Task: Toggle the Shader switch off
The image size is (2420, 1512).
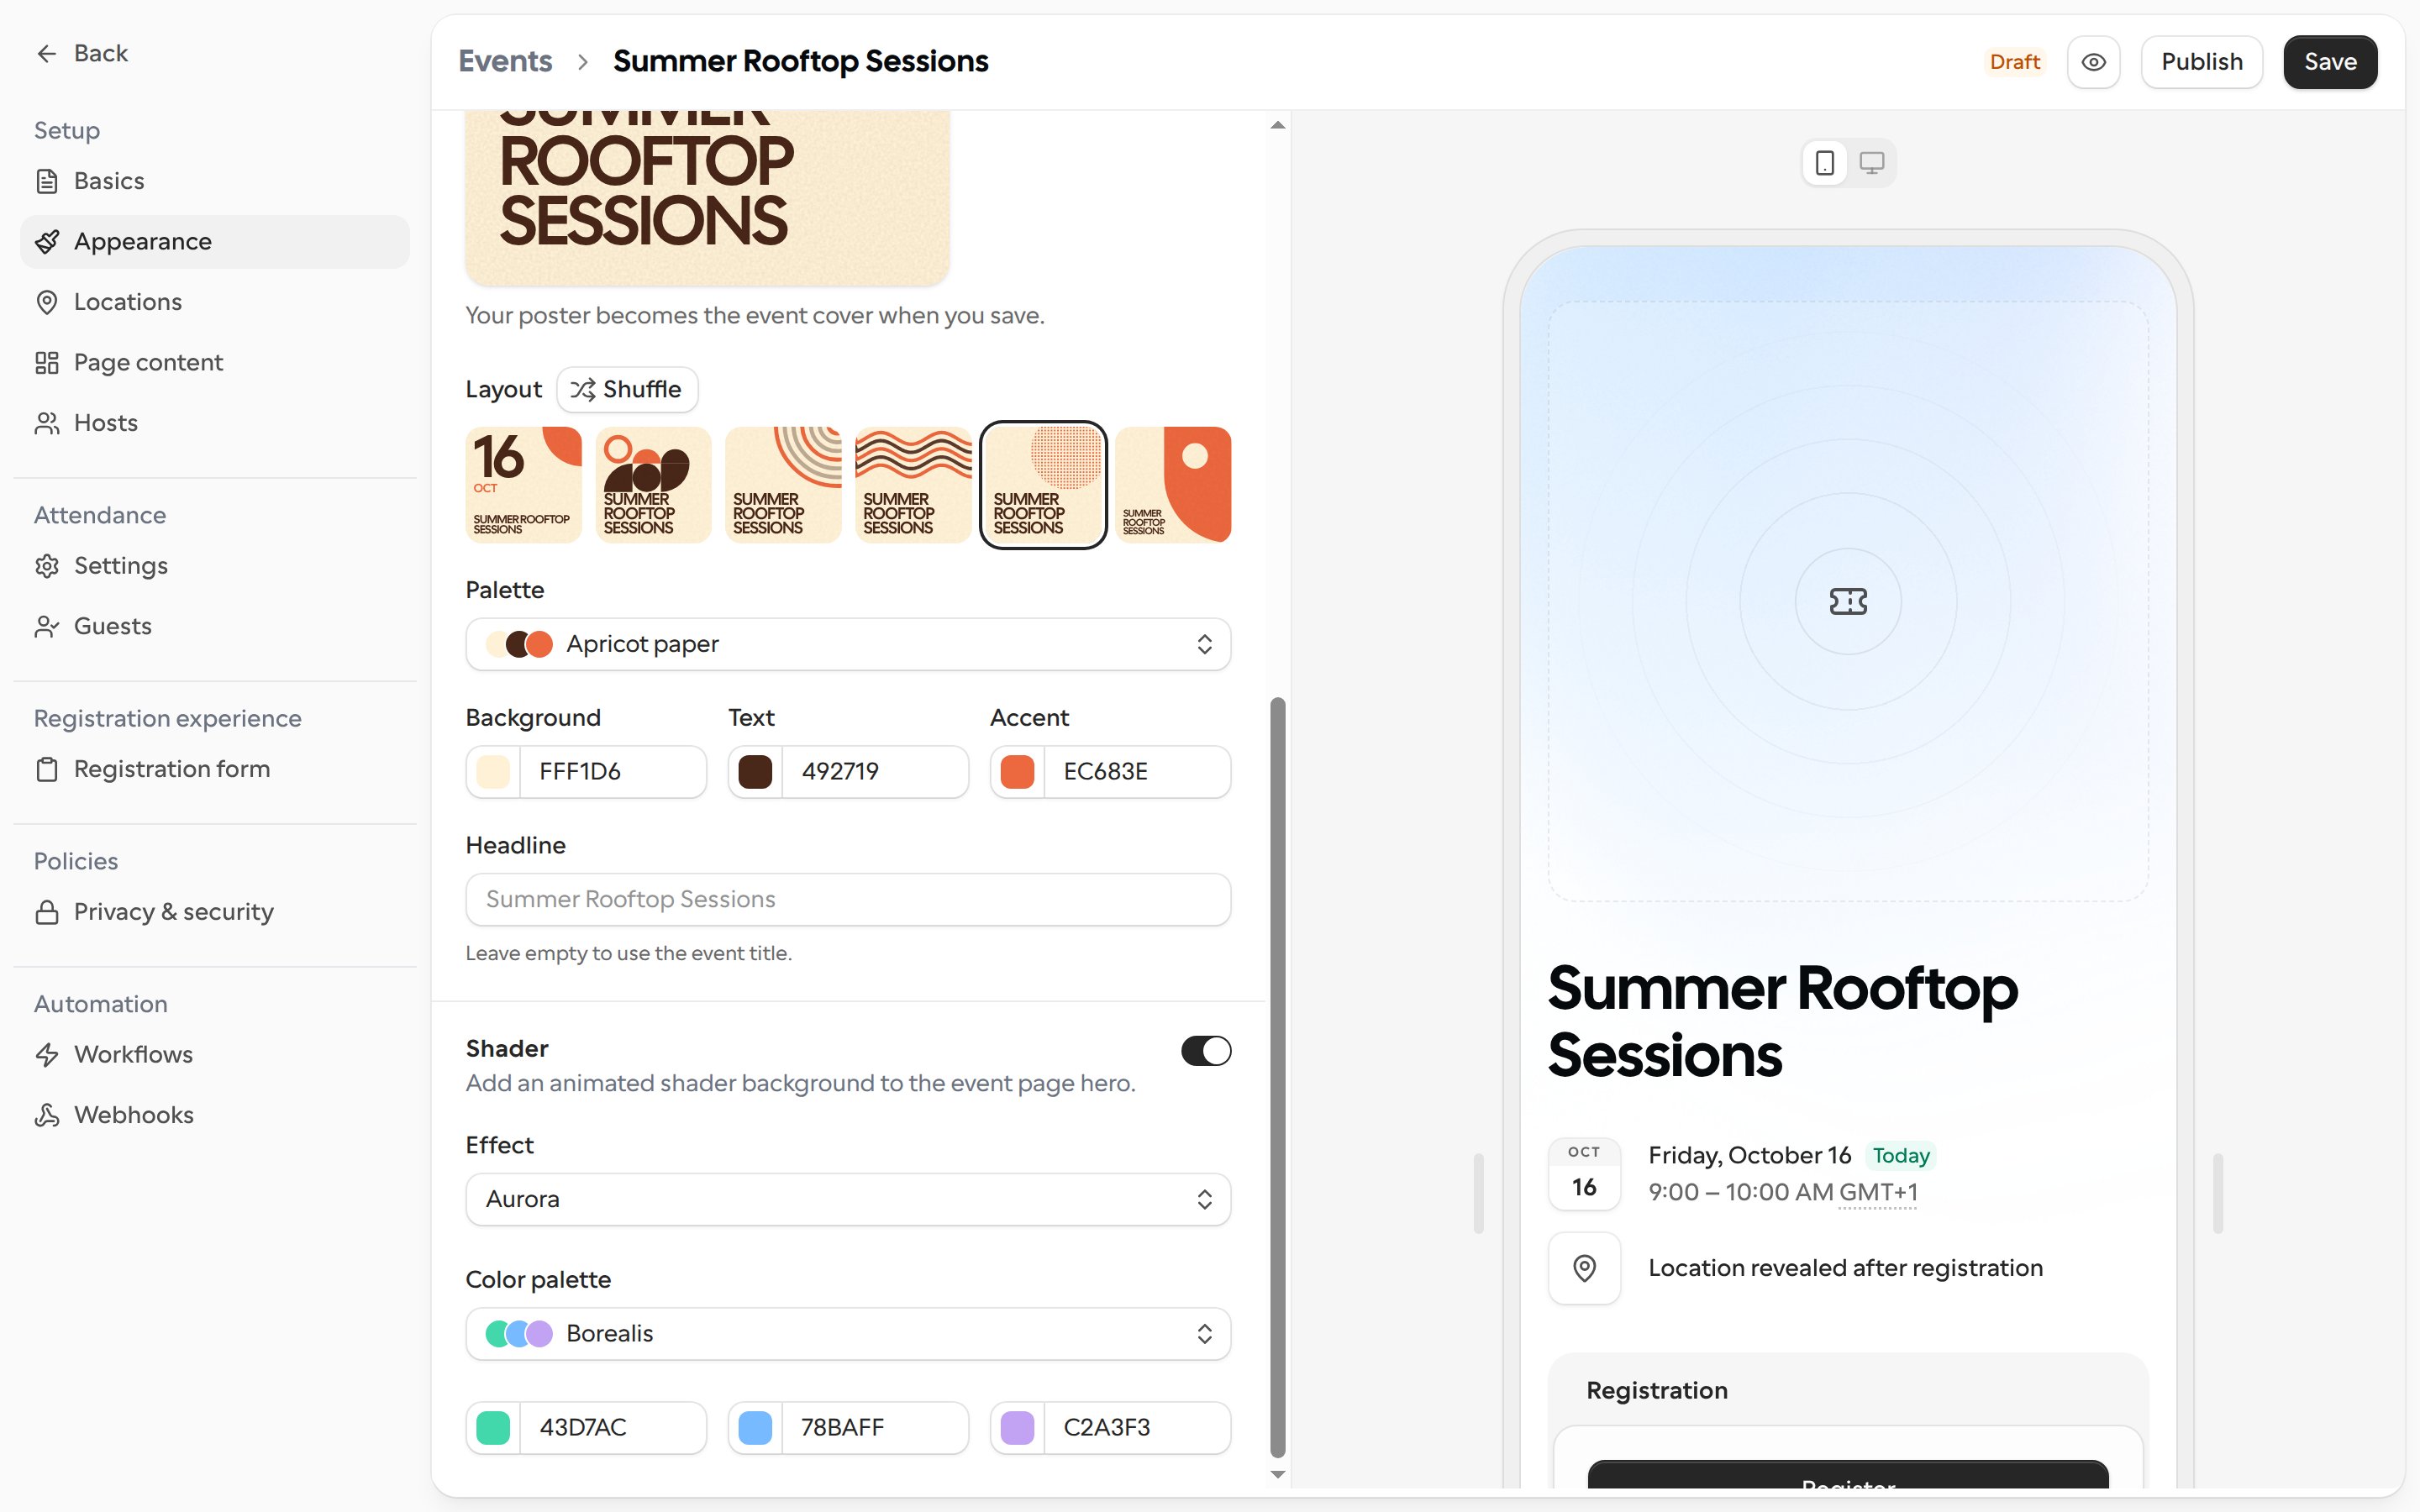Action: click(x=1205, y=1051)
